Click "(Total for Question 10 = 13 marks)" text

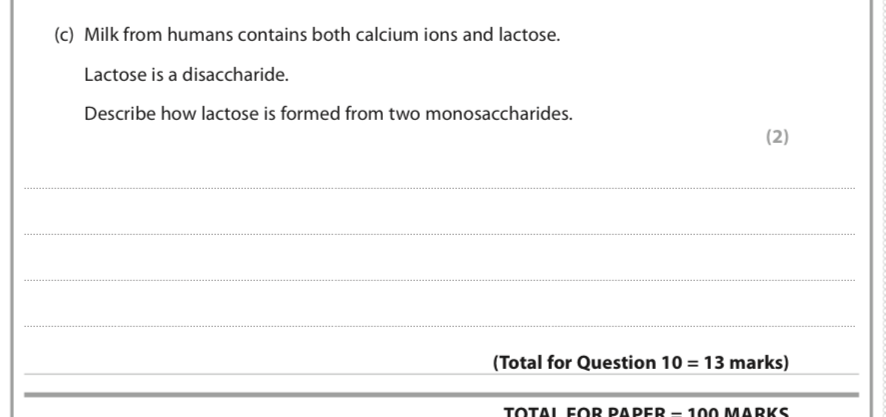tap(641, 362)
